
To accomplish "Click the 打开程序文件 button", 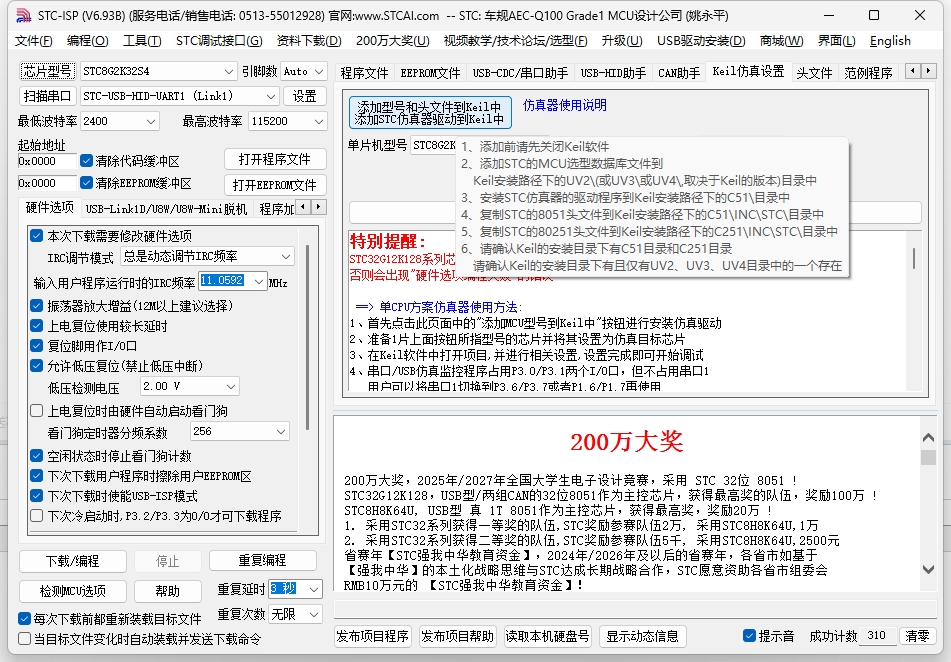I will 275,160.
